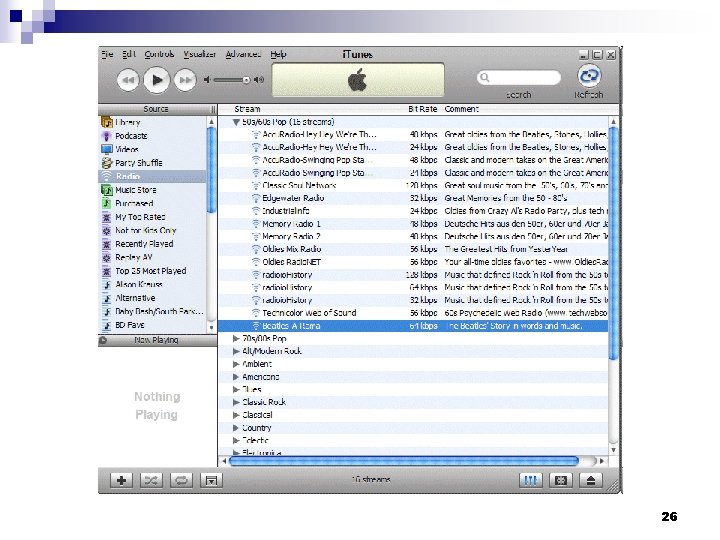720x540 pixels.
Task: Click the search magnifier icon
Action: [484, 77]
